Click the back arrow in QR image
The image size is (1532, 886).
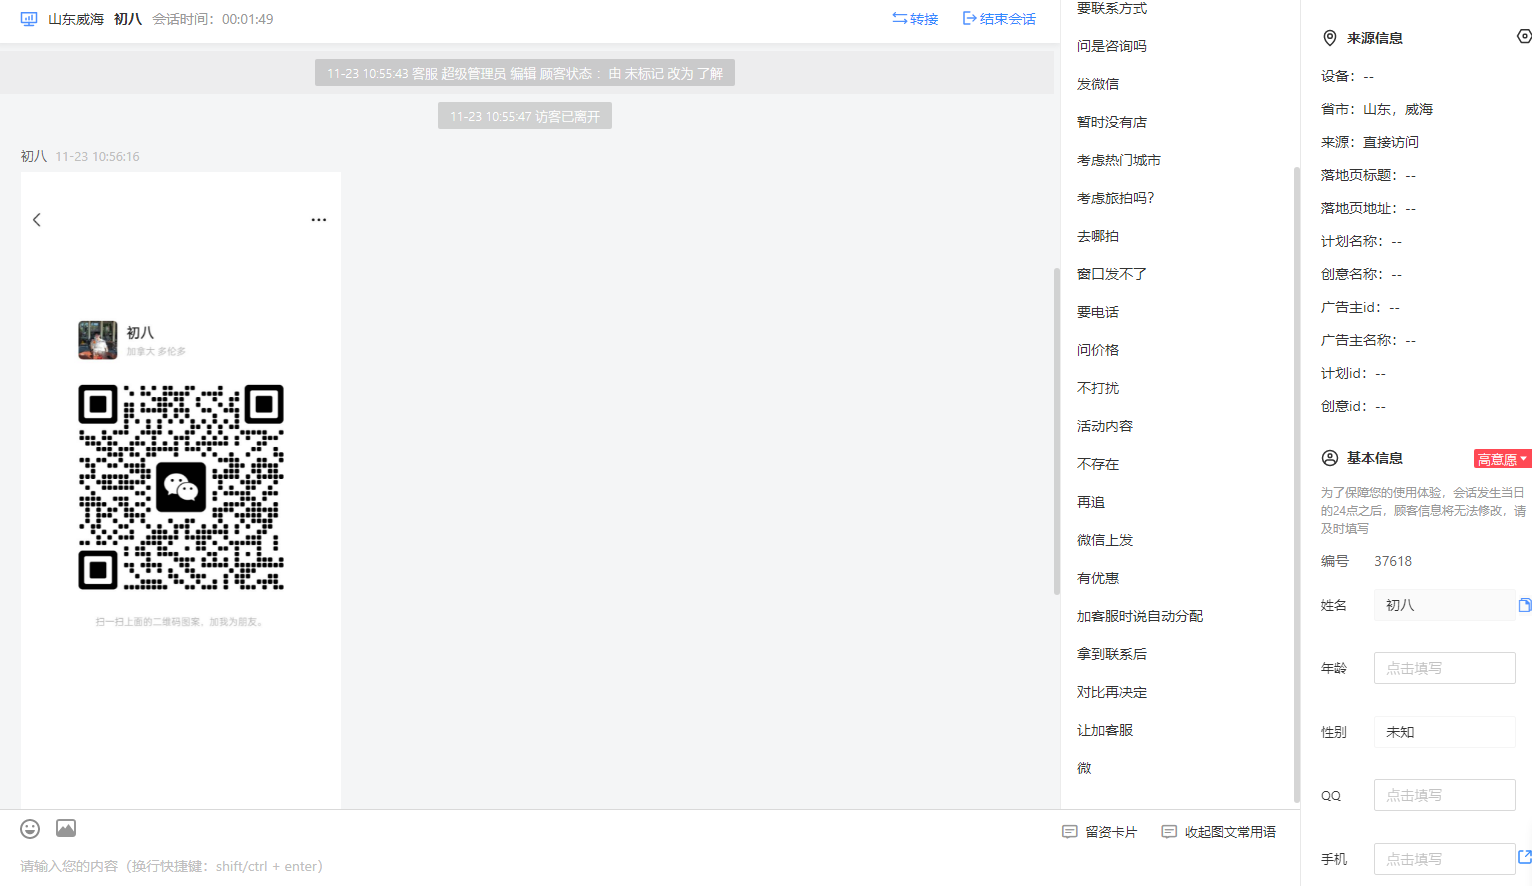click(x=37, y=220)
